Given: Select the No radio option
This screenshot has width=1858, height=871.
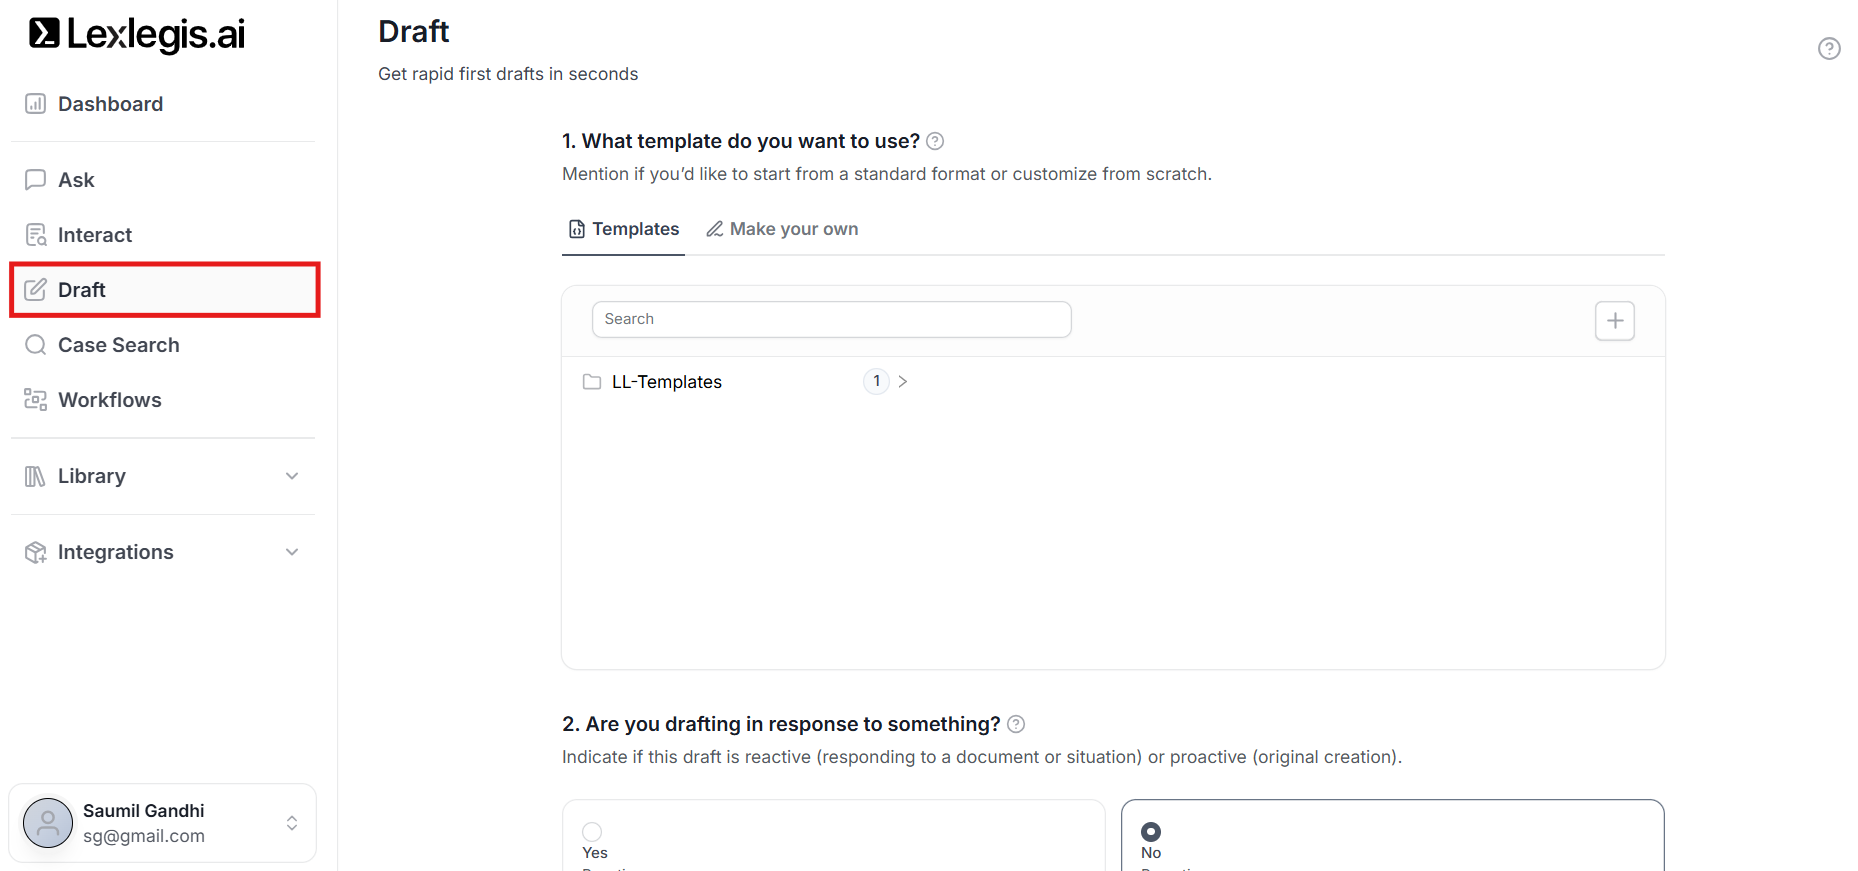Looking at the screenshot, I should 1151,832.
